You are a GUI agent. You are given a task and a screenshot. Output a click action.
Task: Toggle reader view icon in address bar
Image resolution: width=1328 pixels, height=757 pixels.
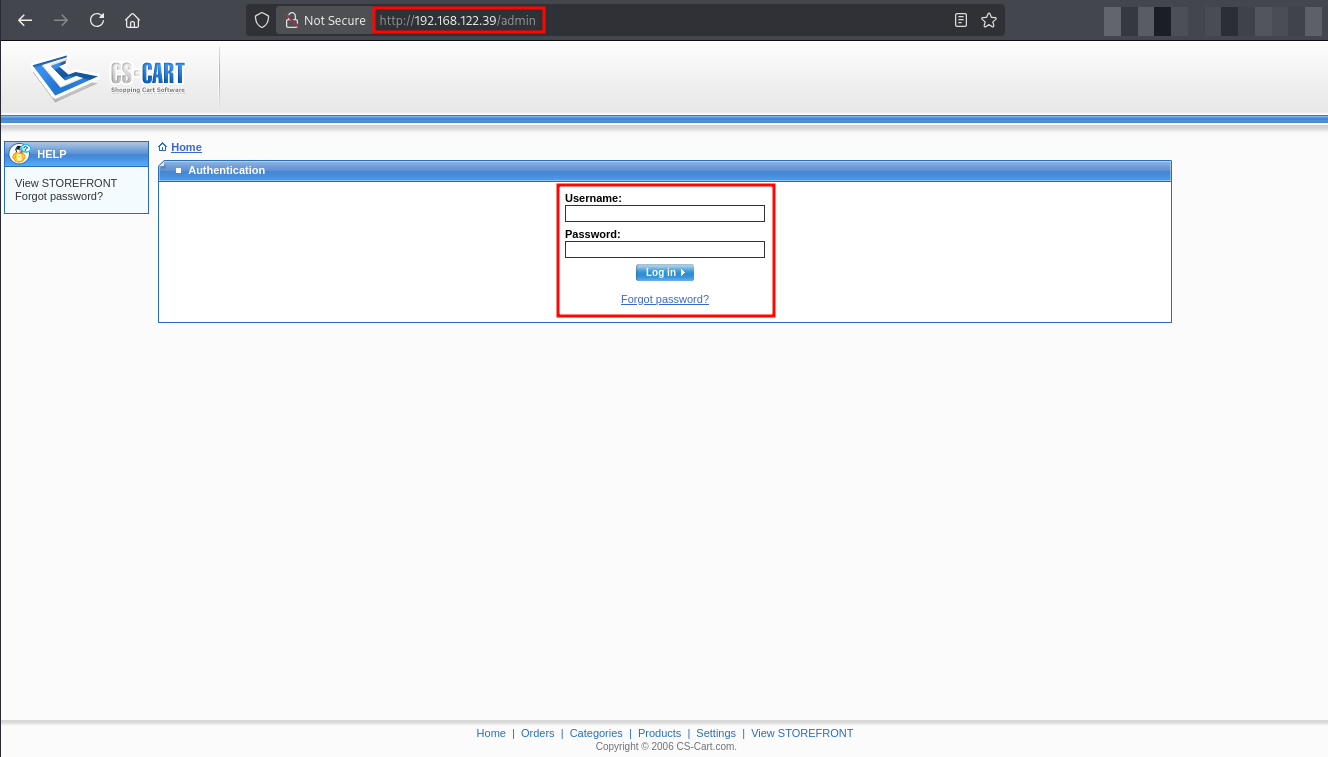click(x=961, y=20)
